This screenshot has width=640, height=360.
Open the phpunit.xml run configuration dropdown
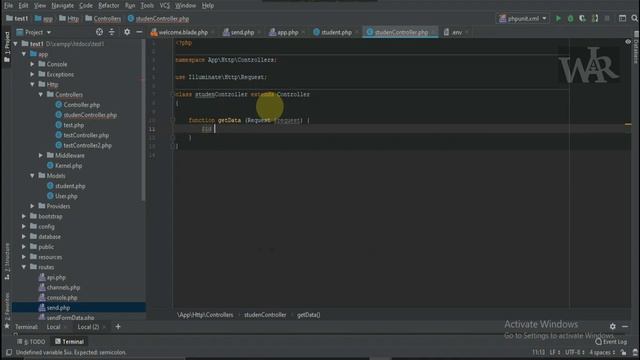[523, 18]
